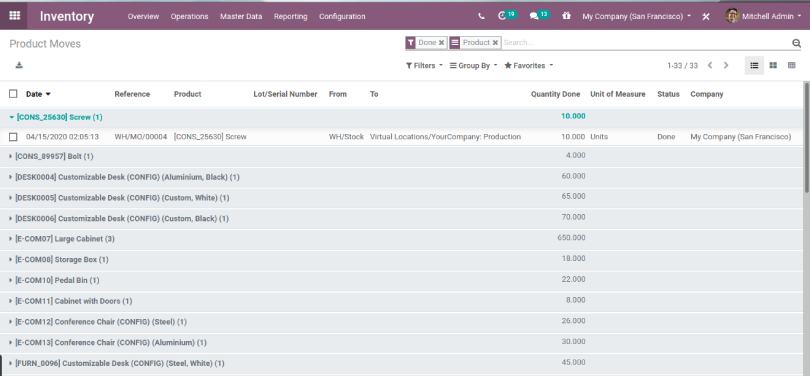Open the messages conversation icon
This screenshot has height=376, width=810.
click(x=534, y=17)
